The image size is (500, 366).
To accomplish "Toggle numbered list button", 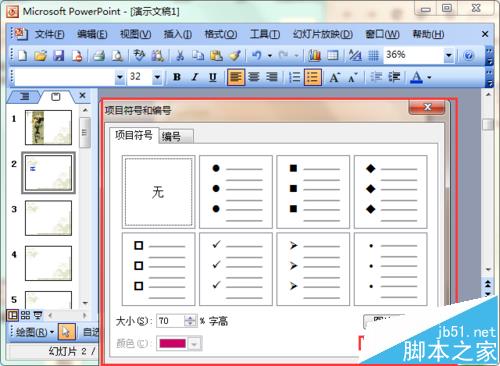I will (x=295, y=77).
